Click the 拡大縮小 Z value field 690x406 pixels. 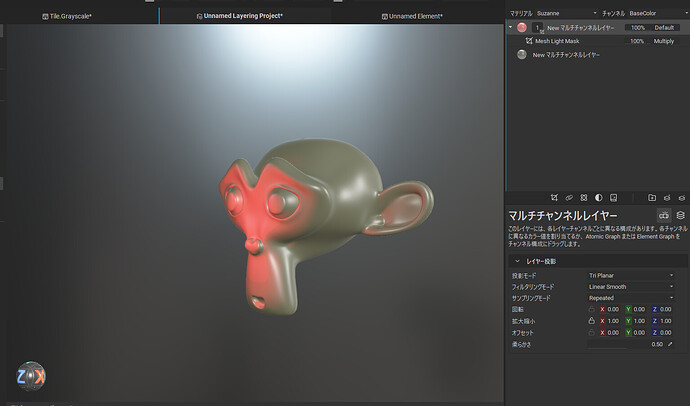[x=666, y=321]
